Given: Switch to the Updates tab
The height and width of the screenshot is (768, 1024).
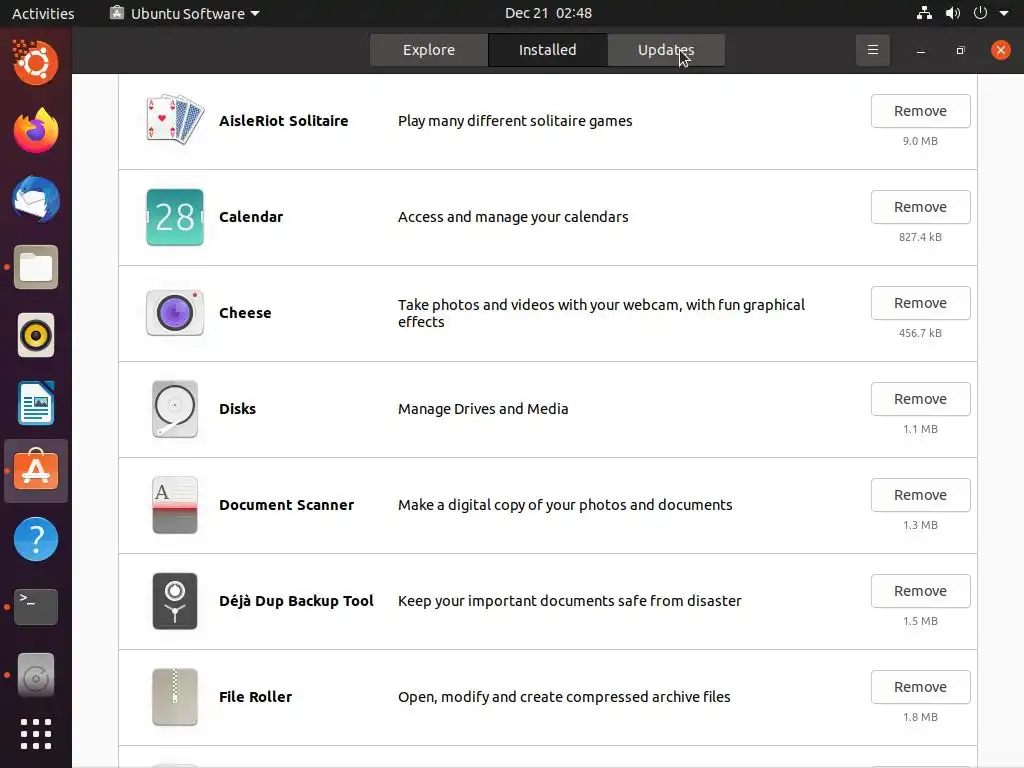Looking at the screenshot, I should (x=666, y=50).
